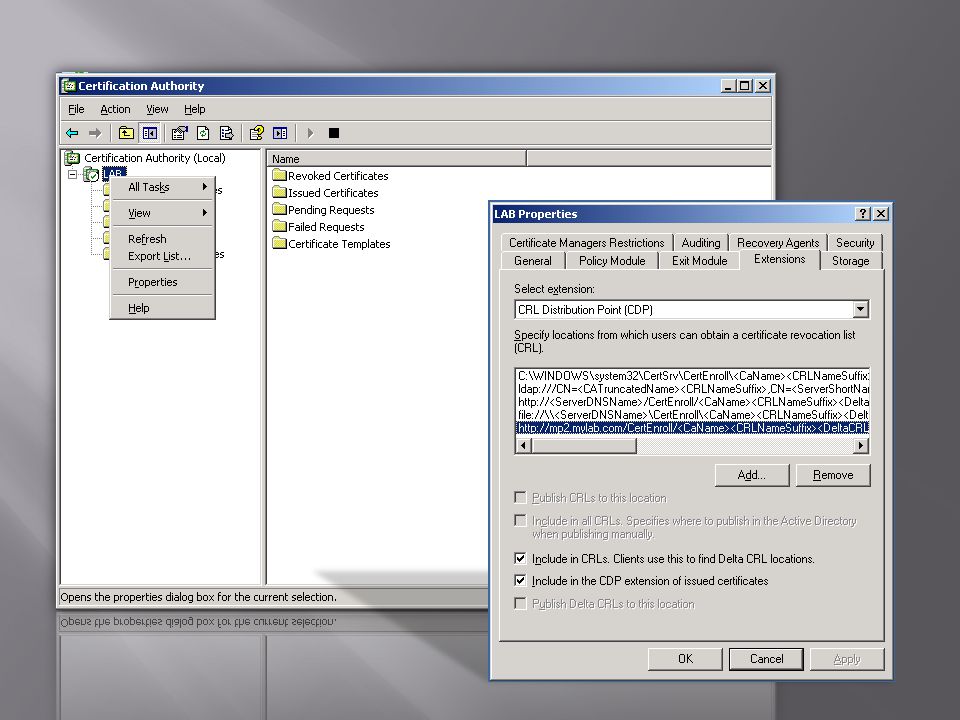Click the question-mark help button in LAB Properties

click(x=863, y=214)
